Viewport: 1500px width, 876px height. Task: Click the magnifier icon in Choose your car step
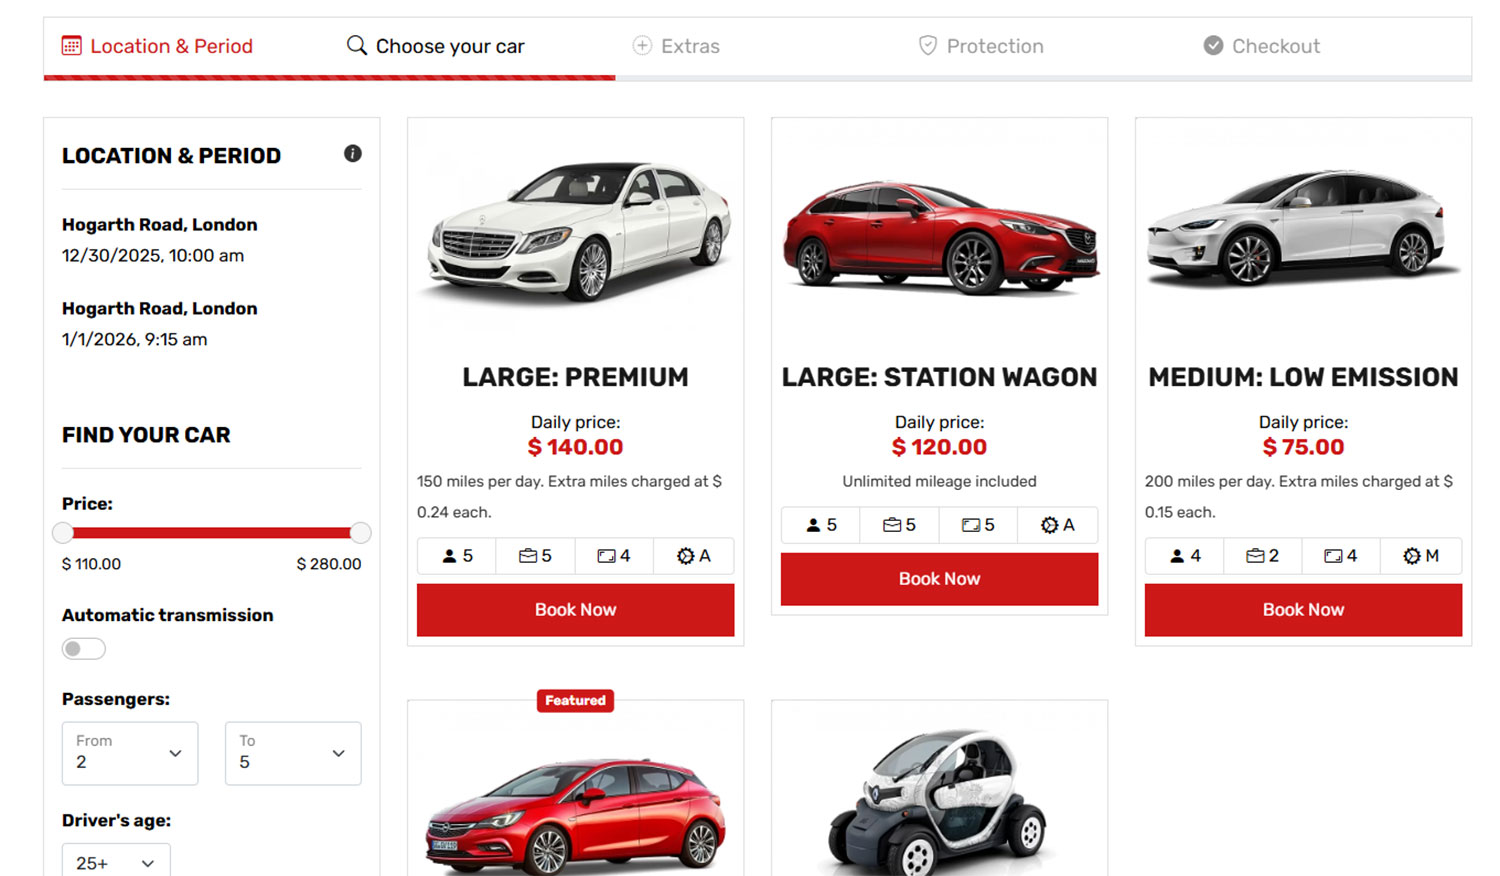(356, 46)
